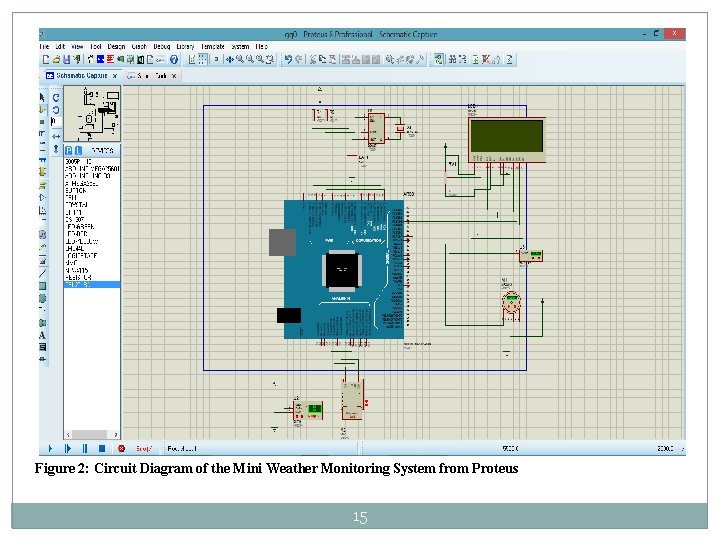The image size is (720, 540).
Task: Click the Zoom to Area icon
Action: pyautogui.click(x=270, y=59)
